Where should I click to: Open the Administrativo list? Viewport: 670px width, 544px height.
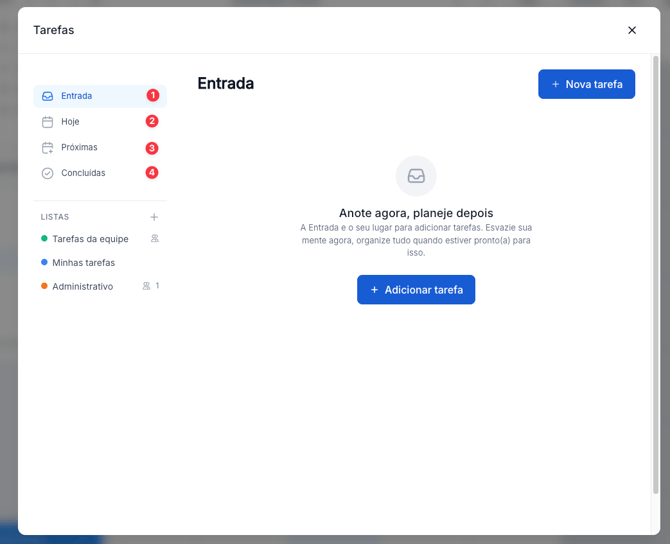pyautogui.click(x=83, y=287)
